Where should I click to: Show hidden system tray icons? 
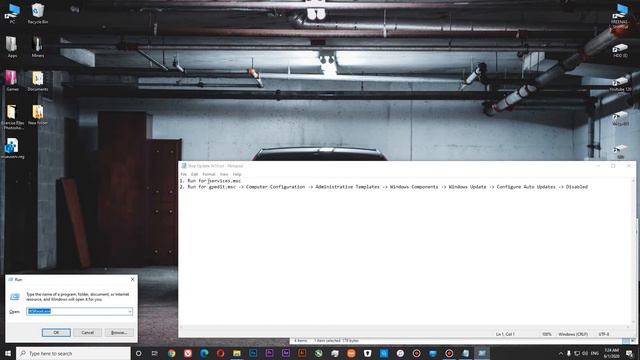(x=560, y=353)
